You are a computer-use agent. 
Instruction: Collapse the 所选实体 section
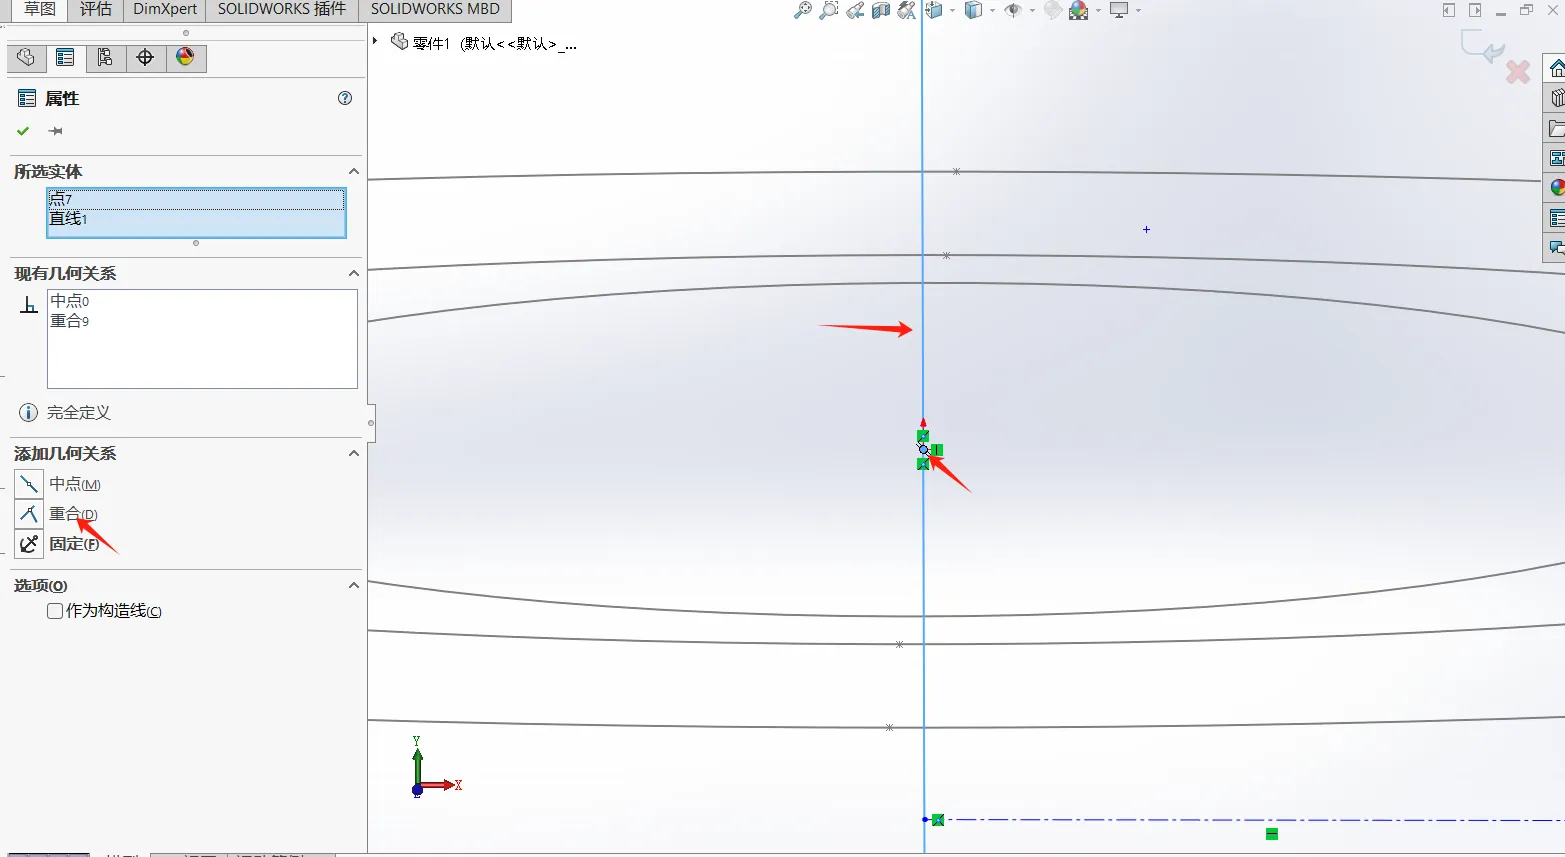tap(353, 172)
